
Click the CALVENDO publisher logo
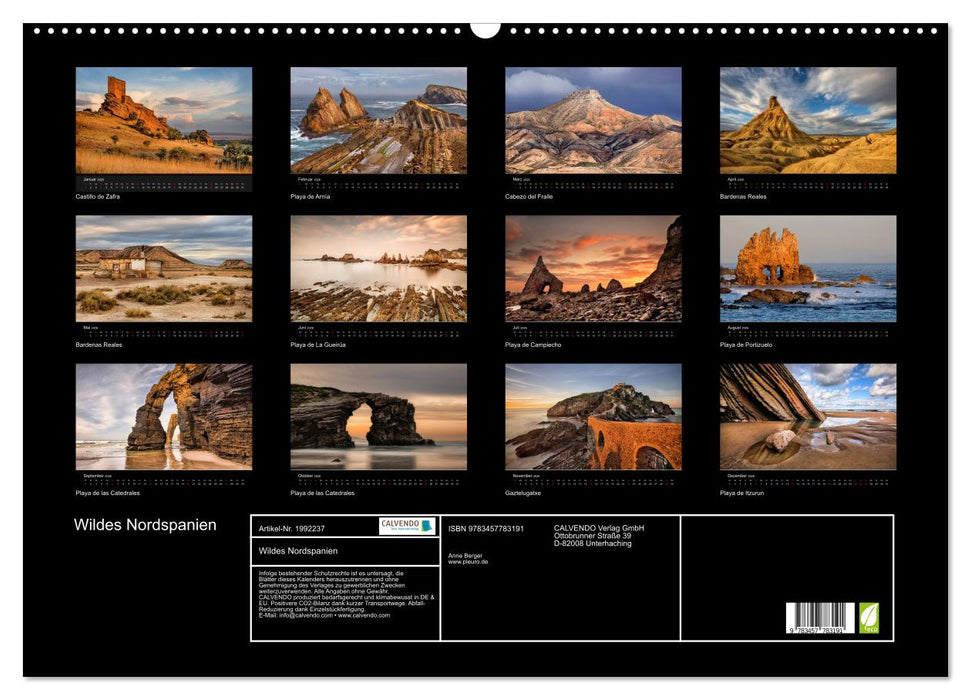[403, 527]
